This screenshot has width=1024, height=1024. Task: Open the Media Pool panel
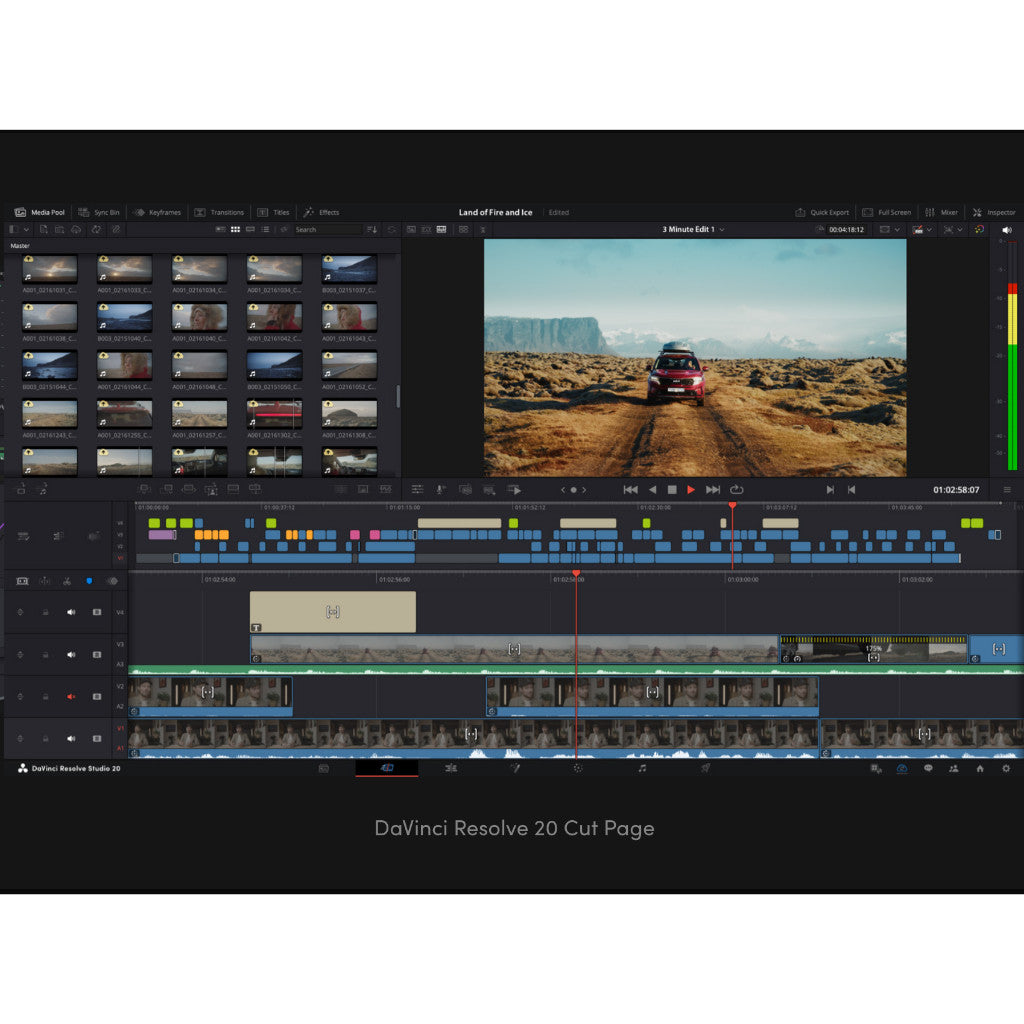coord(40,212)
